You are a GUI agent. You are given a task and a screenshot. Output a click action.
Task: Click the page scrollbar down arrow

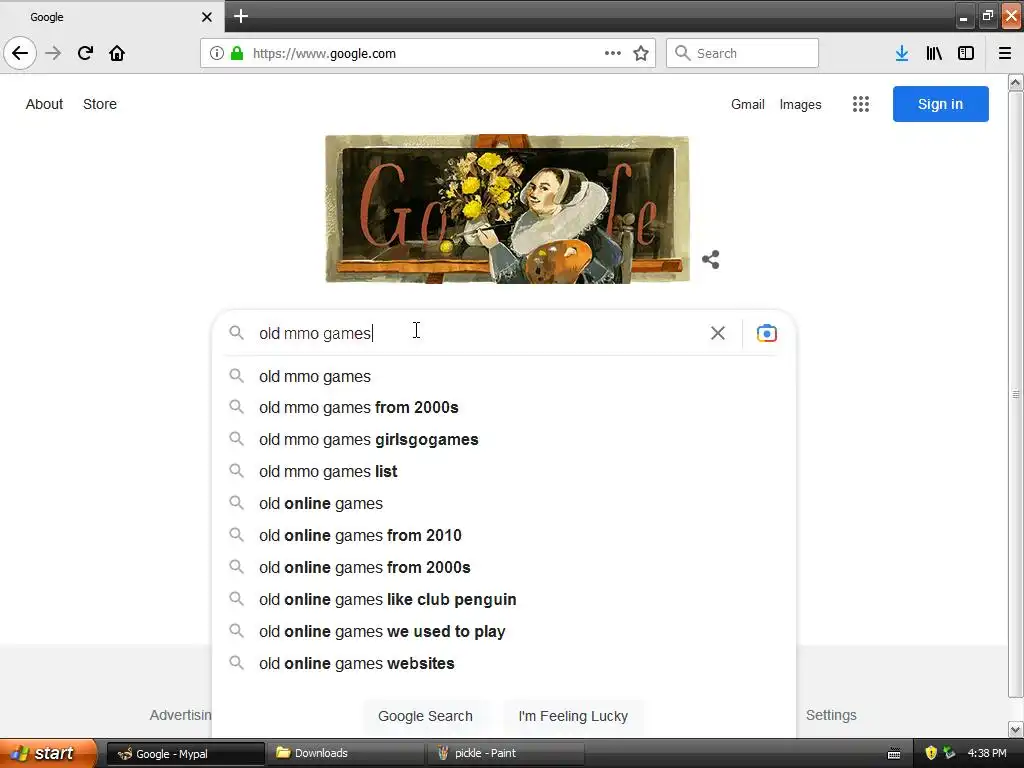(x=1015, y=729)
